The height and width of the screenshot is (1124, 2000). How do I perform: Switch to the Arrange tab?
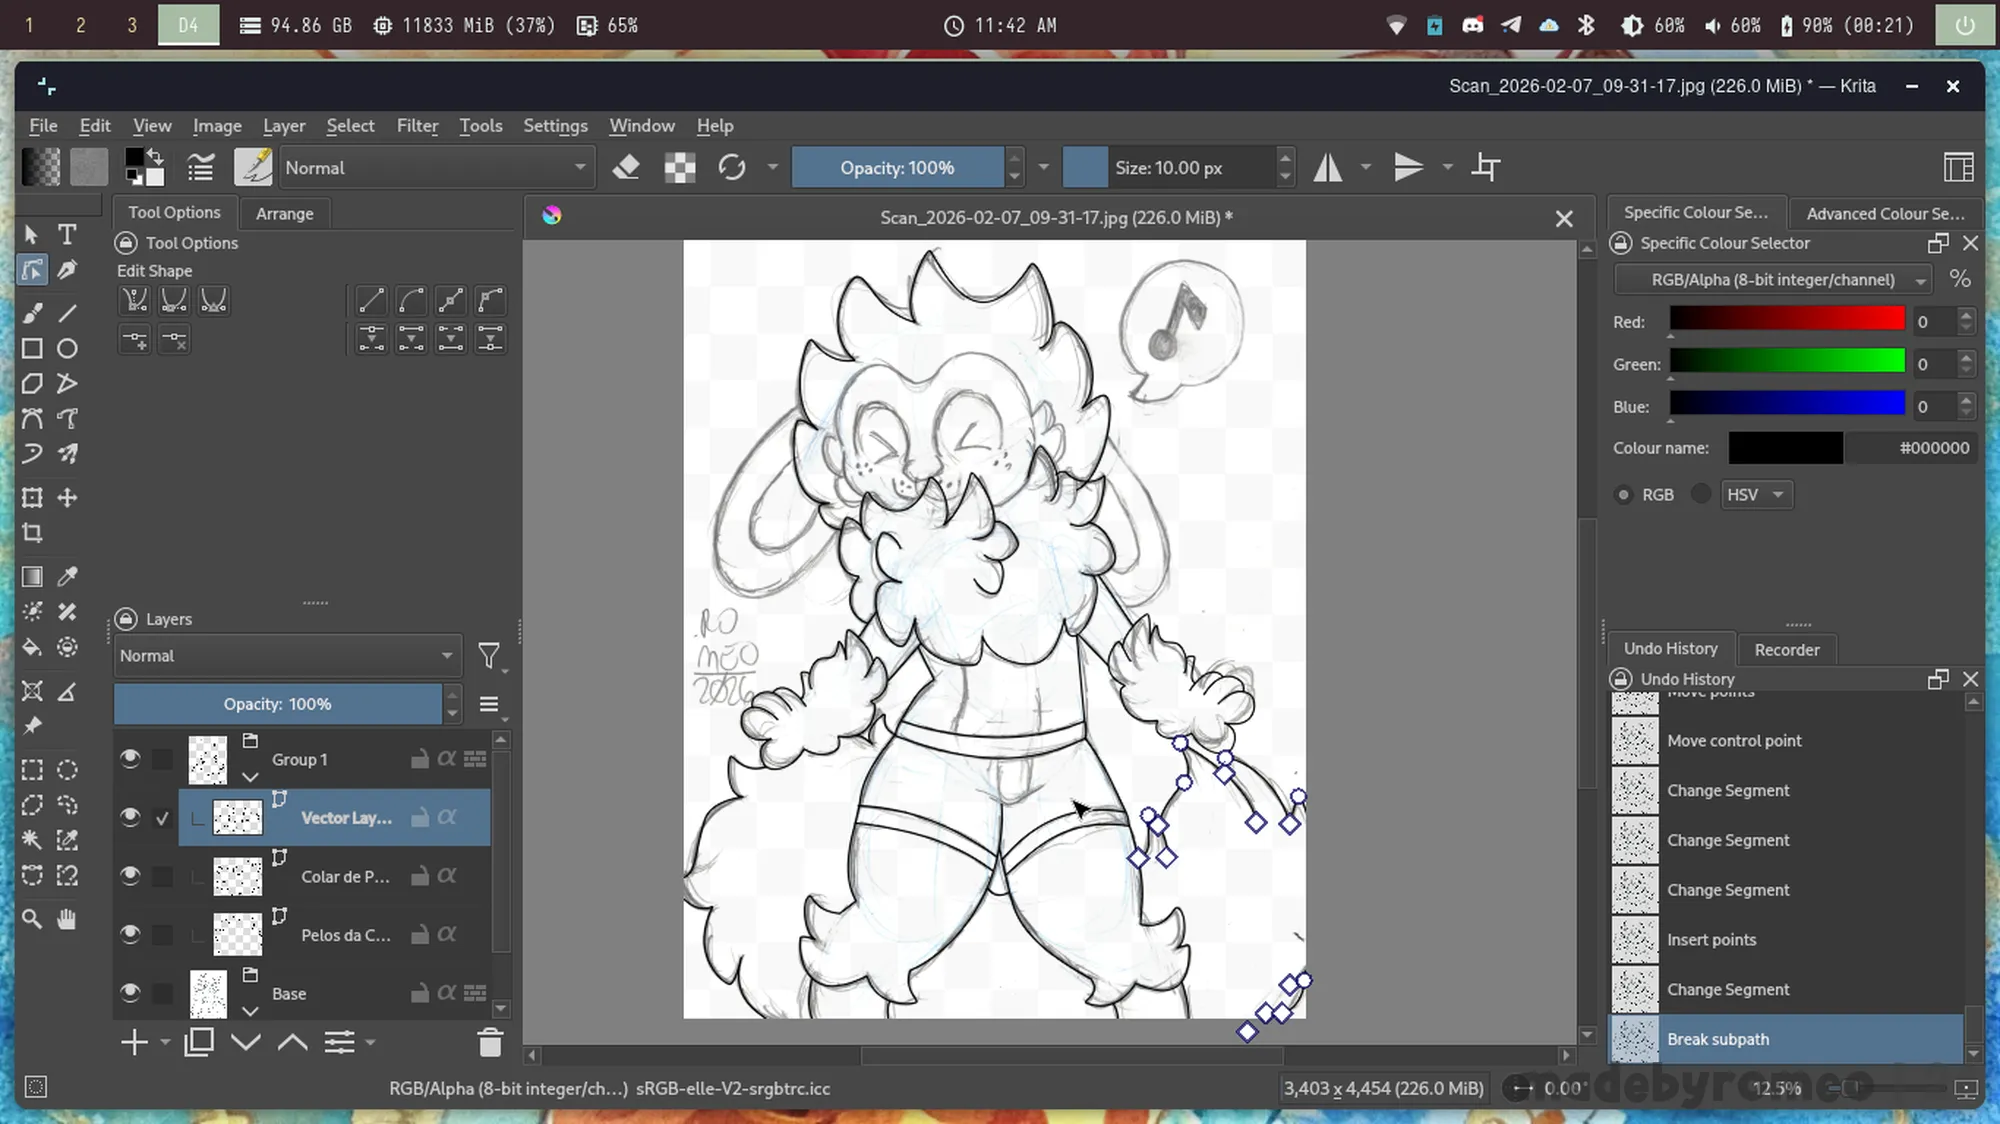click(284, 214)
